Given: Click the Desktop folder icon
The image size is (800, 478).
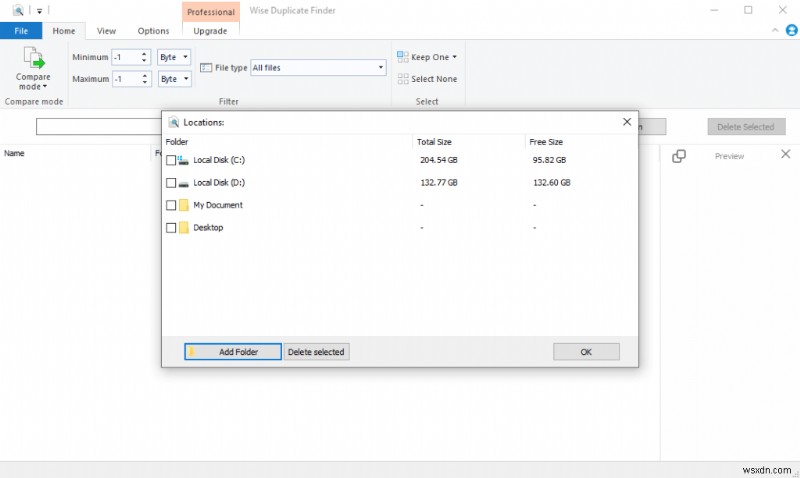Looking at the screenshot, I should coord(184,228).
